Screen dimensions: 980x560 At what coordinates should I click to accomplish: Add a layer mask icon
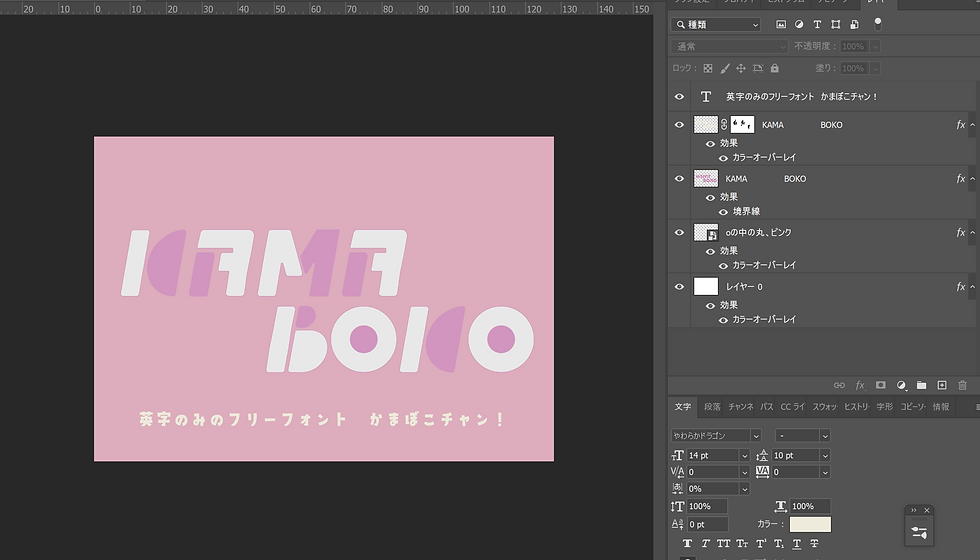coord(881,385)
